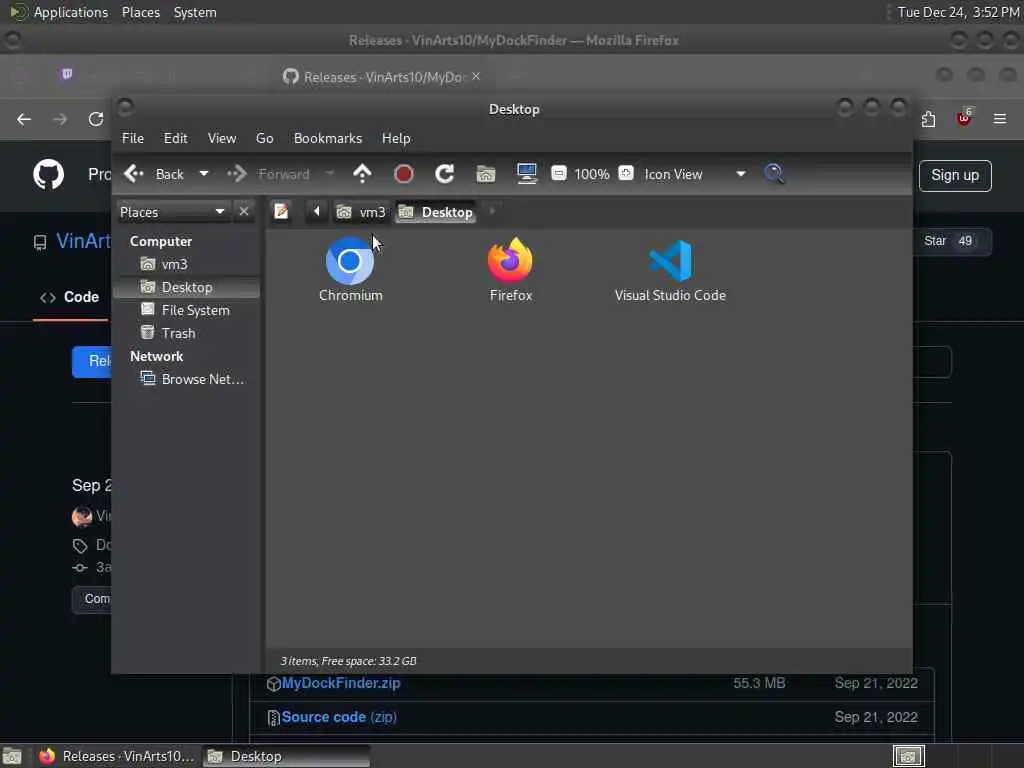Click the release author avatar on GitHub
This screenshot has width=1024, height=768.
pyautogui.click(x=82, y=516)
